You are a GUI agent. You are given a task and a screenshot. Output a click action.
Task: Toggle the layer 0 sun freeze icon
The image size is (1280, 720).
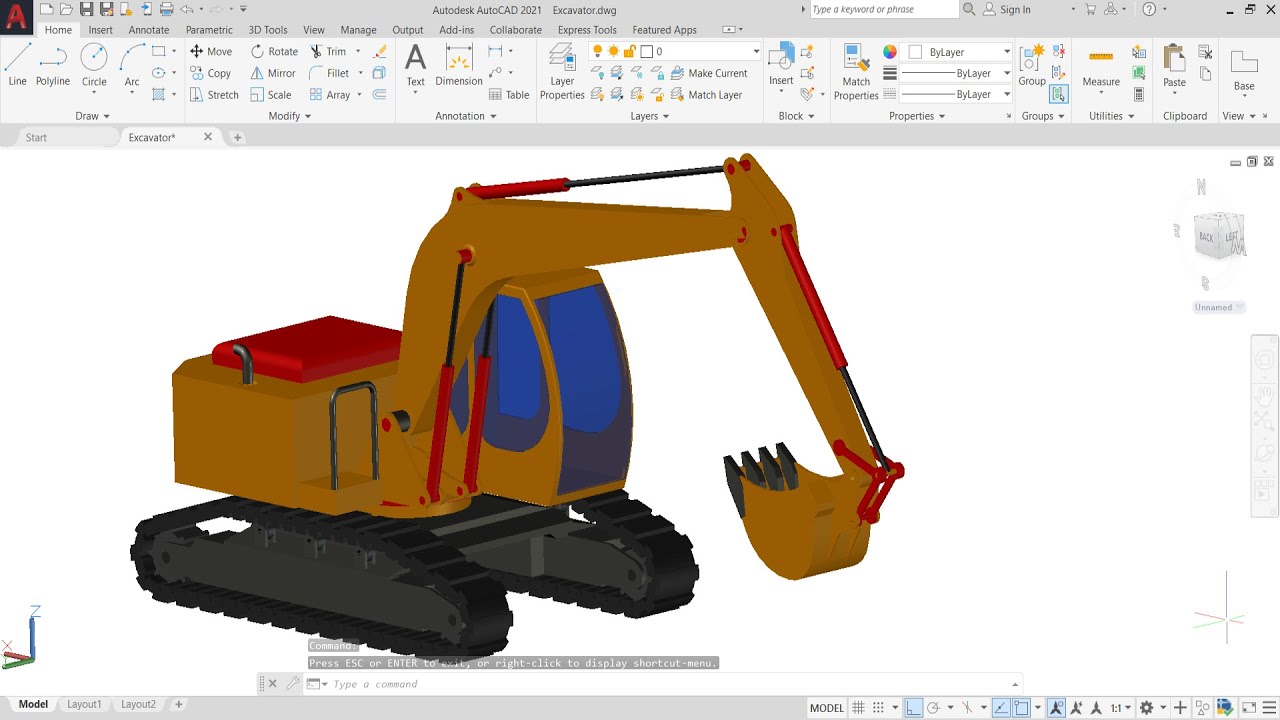click(x=613, y=51)
